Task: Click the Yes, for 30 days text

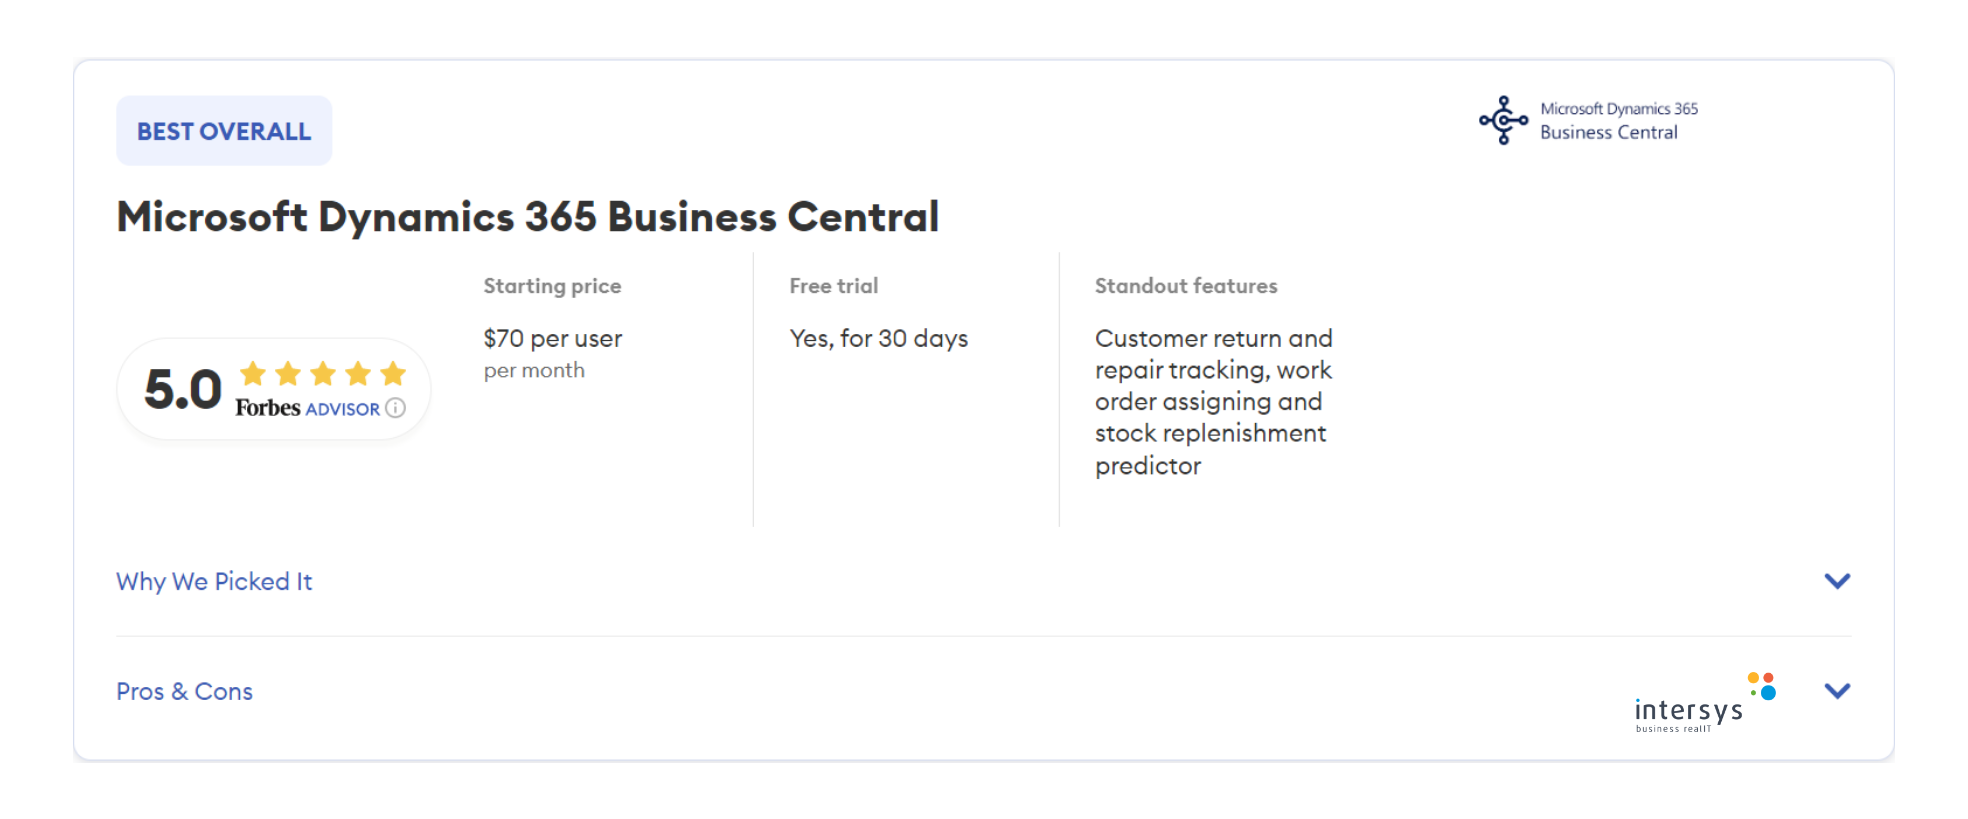Action: coord(878,339)
